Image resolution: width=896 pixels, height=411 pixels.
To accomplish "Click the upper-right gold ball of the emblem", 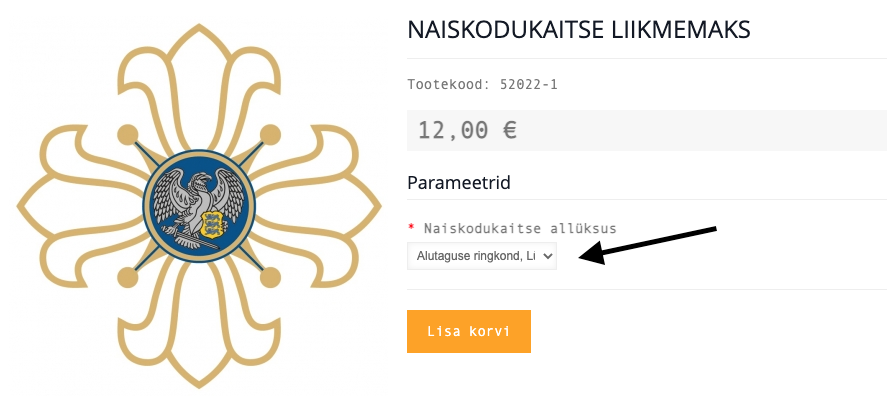I will click(270, 134).
